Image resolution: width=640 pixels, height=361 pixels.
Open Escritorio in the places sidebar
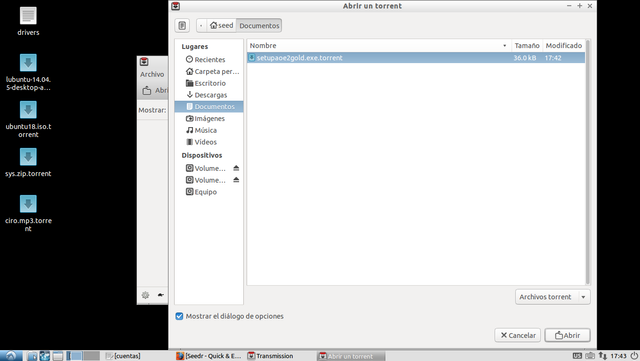pyautogui.click(x=209, y=83)
